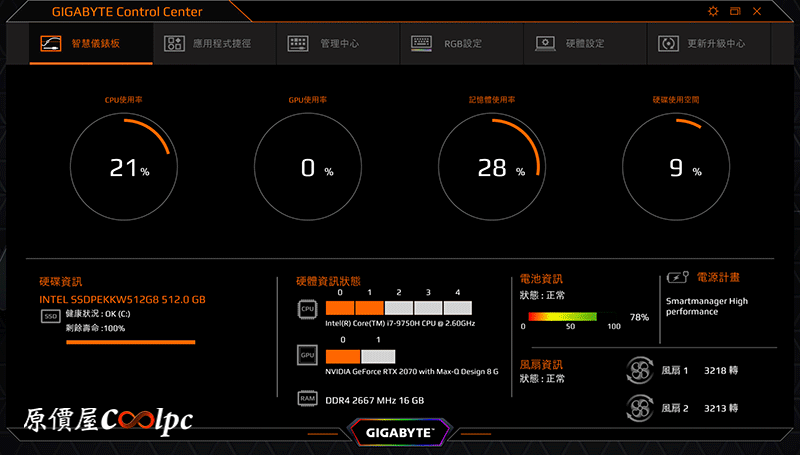Click the memory usage 28% gauge
800x455 pixels.
[492, 167]
